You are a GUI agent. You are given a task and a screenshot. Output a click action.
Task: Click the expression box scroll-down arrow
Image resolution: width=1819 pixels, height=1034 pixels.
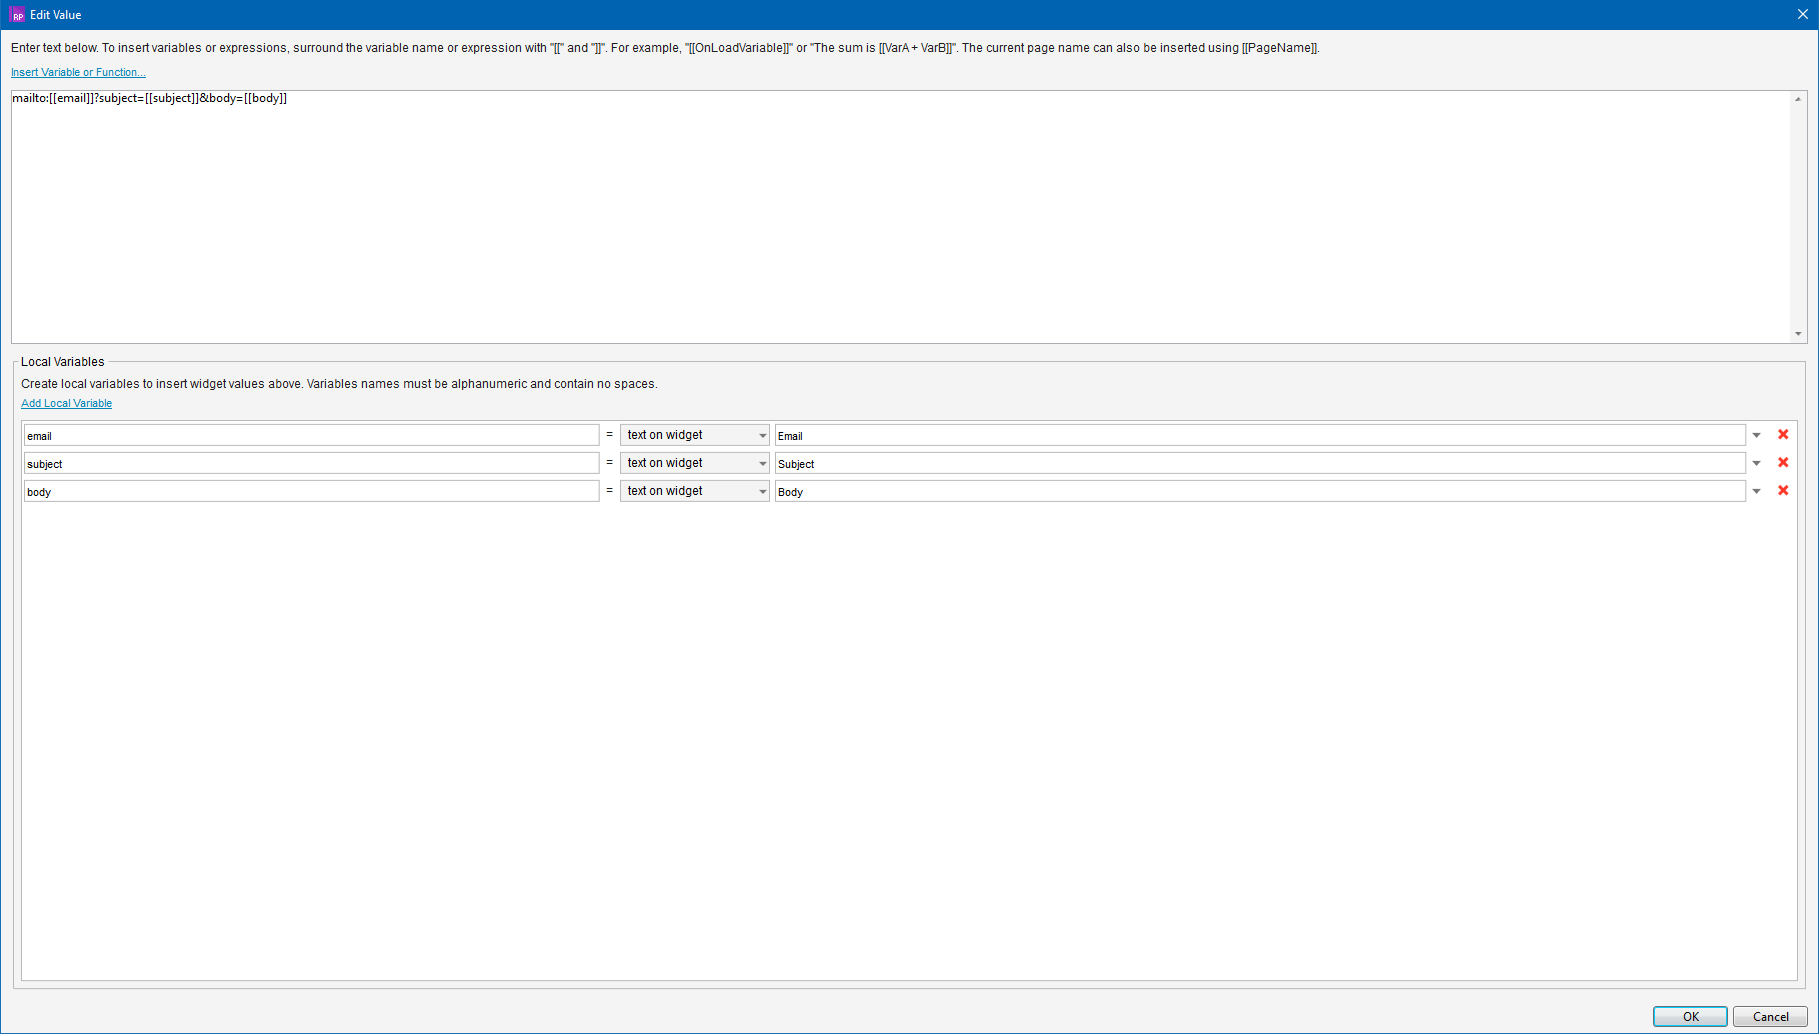(1798, 334)
